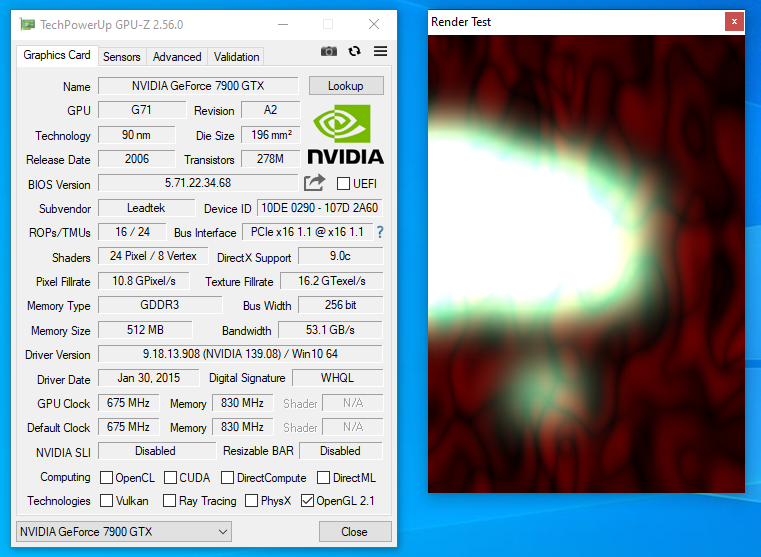Click the Resizable BAR field Disabled
This screenshot has height=557, width=761.
click(341, 451)
